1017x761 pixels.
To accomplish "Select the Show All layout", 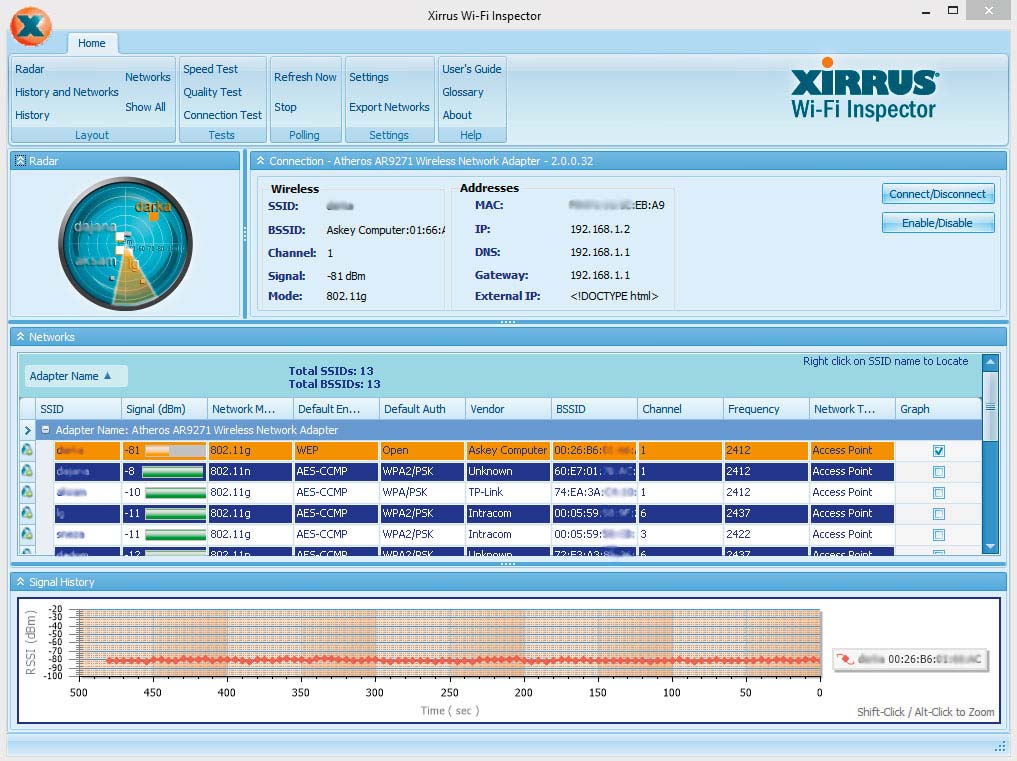I will 145,107.
